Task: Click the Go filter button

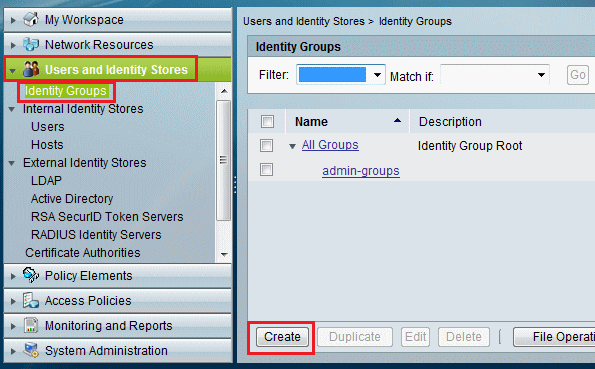Action: coord(578,75)
